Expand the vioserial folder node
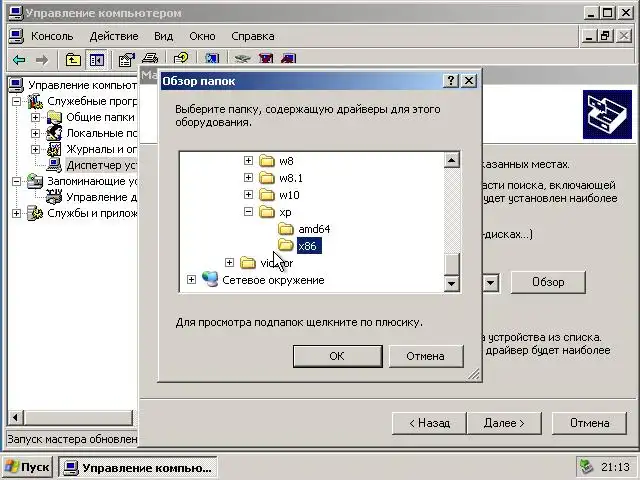Screen dimensions: 640x480 (x=229, y=262)
